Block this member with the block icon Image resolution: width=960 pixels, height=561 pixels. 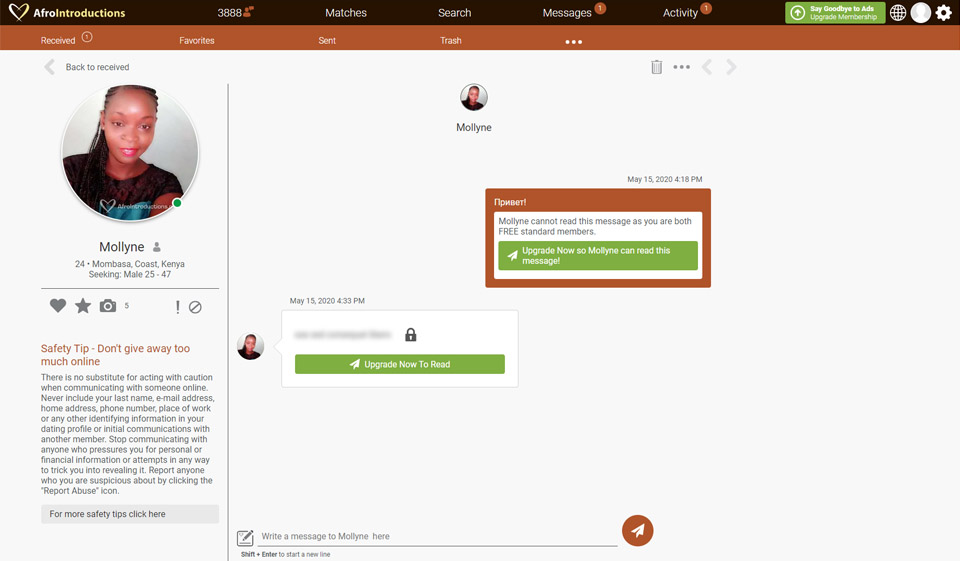coord(195,307)
